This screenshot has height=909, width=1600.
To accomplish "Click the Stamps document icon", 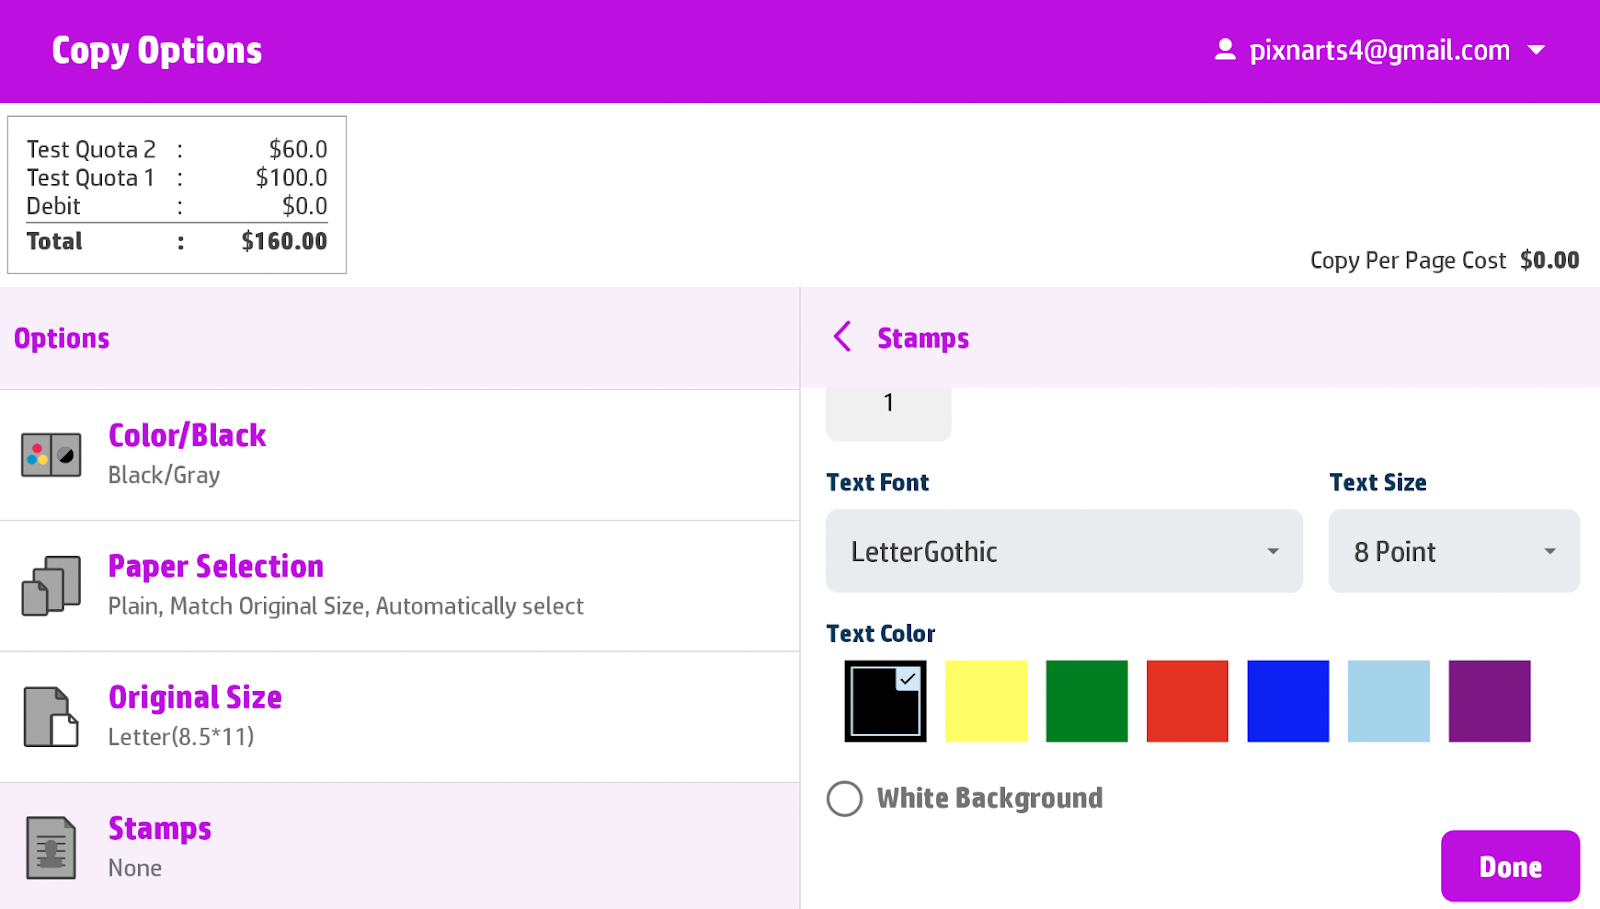I will click(x=51, y=848).
